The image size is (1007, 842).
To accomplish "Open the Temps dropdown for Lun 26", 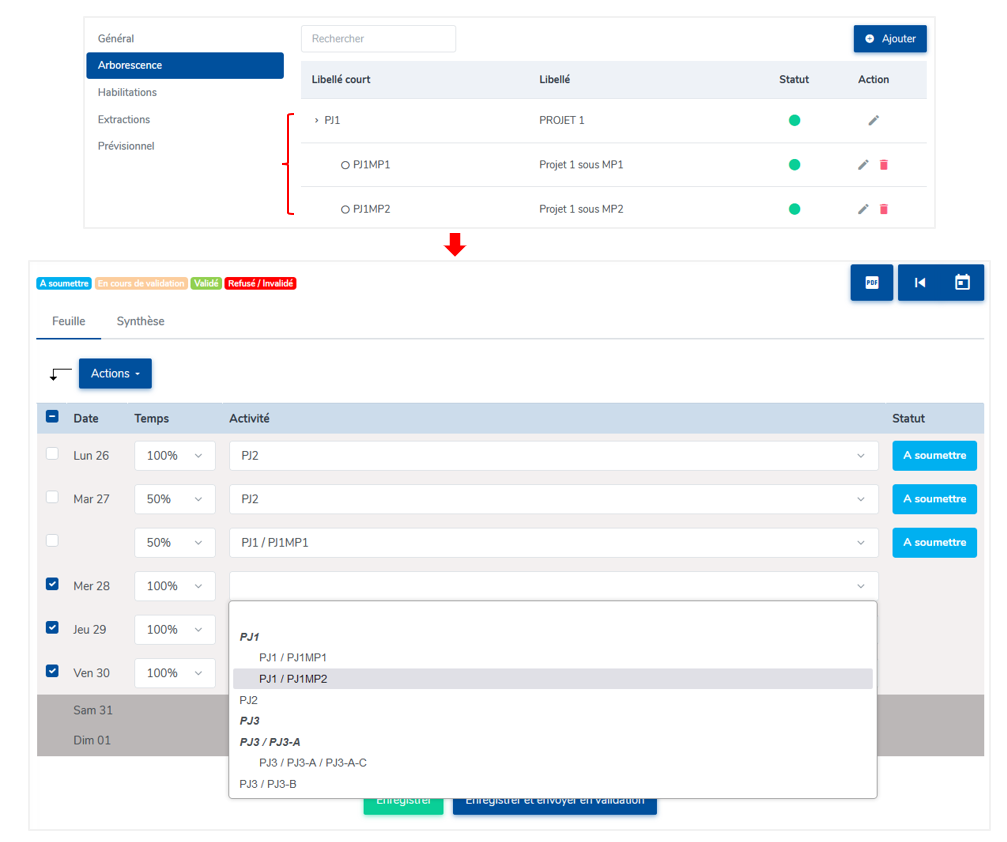I will coord(174,456).
